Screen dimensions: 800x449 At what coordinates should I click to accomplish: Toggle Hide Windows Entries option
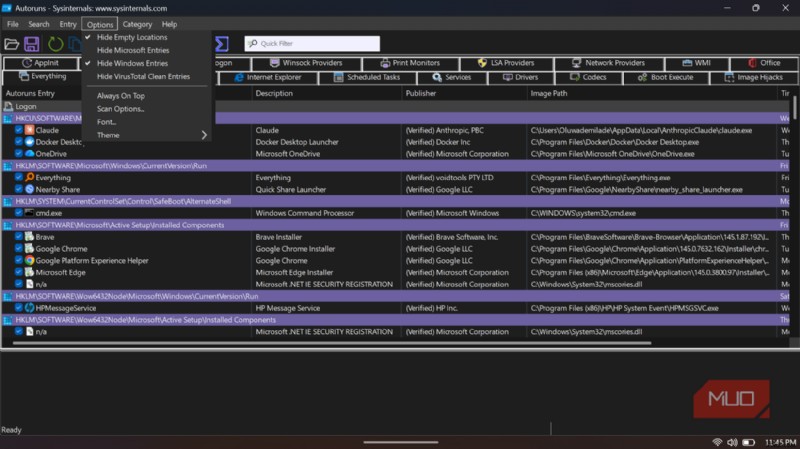[x=146, y=63]
